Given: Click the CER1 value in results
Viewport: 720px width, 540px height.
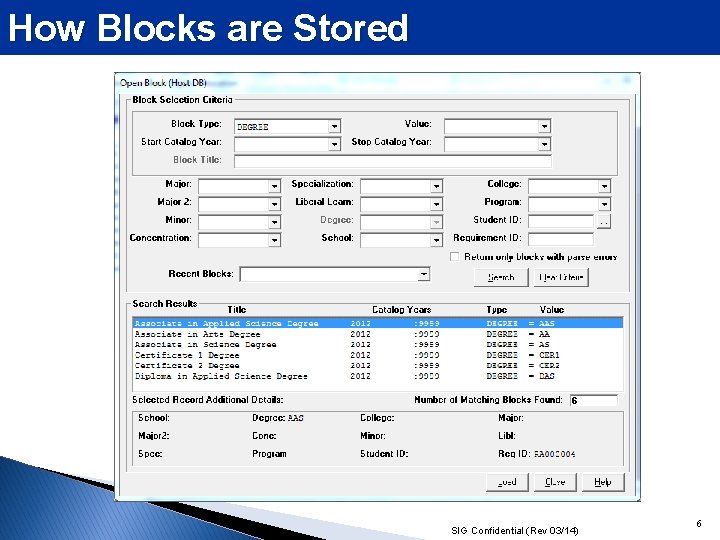Looking at the screenshot, I should tap(549, 355).
